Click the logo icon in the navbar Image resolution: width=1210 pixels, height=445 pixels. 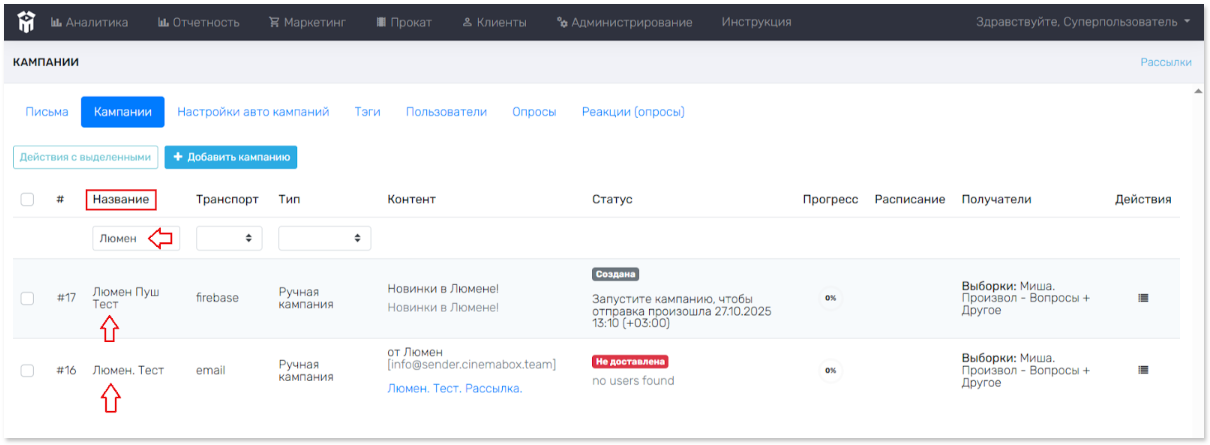23,21
